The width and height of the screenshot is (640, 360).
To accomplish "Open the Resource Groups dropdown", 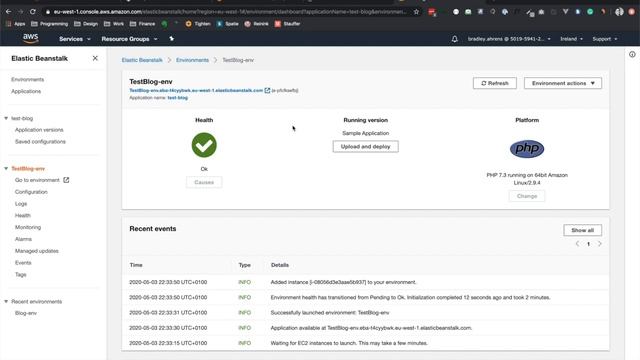I will point(129,39).
